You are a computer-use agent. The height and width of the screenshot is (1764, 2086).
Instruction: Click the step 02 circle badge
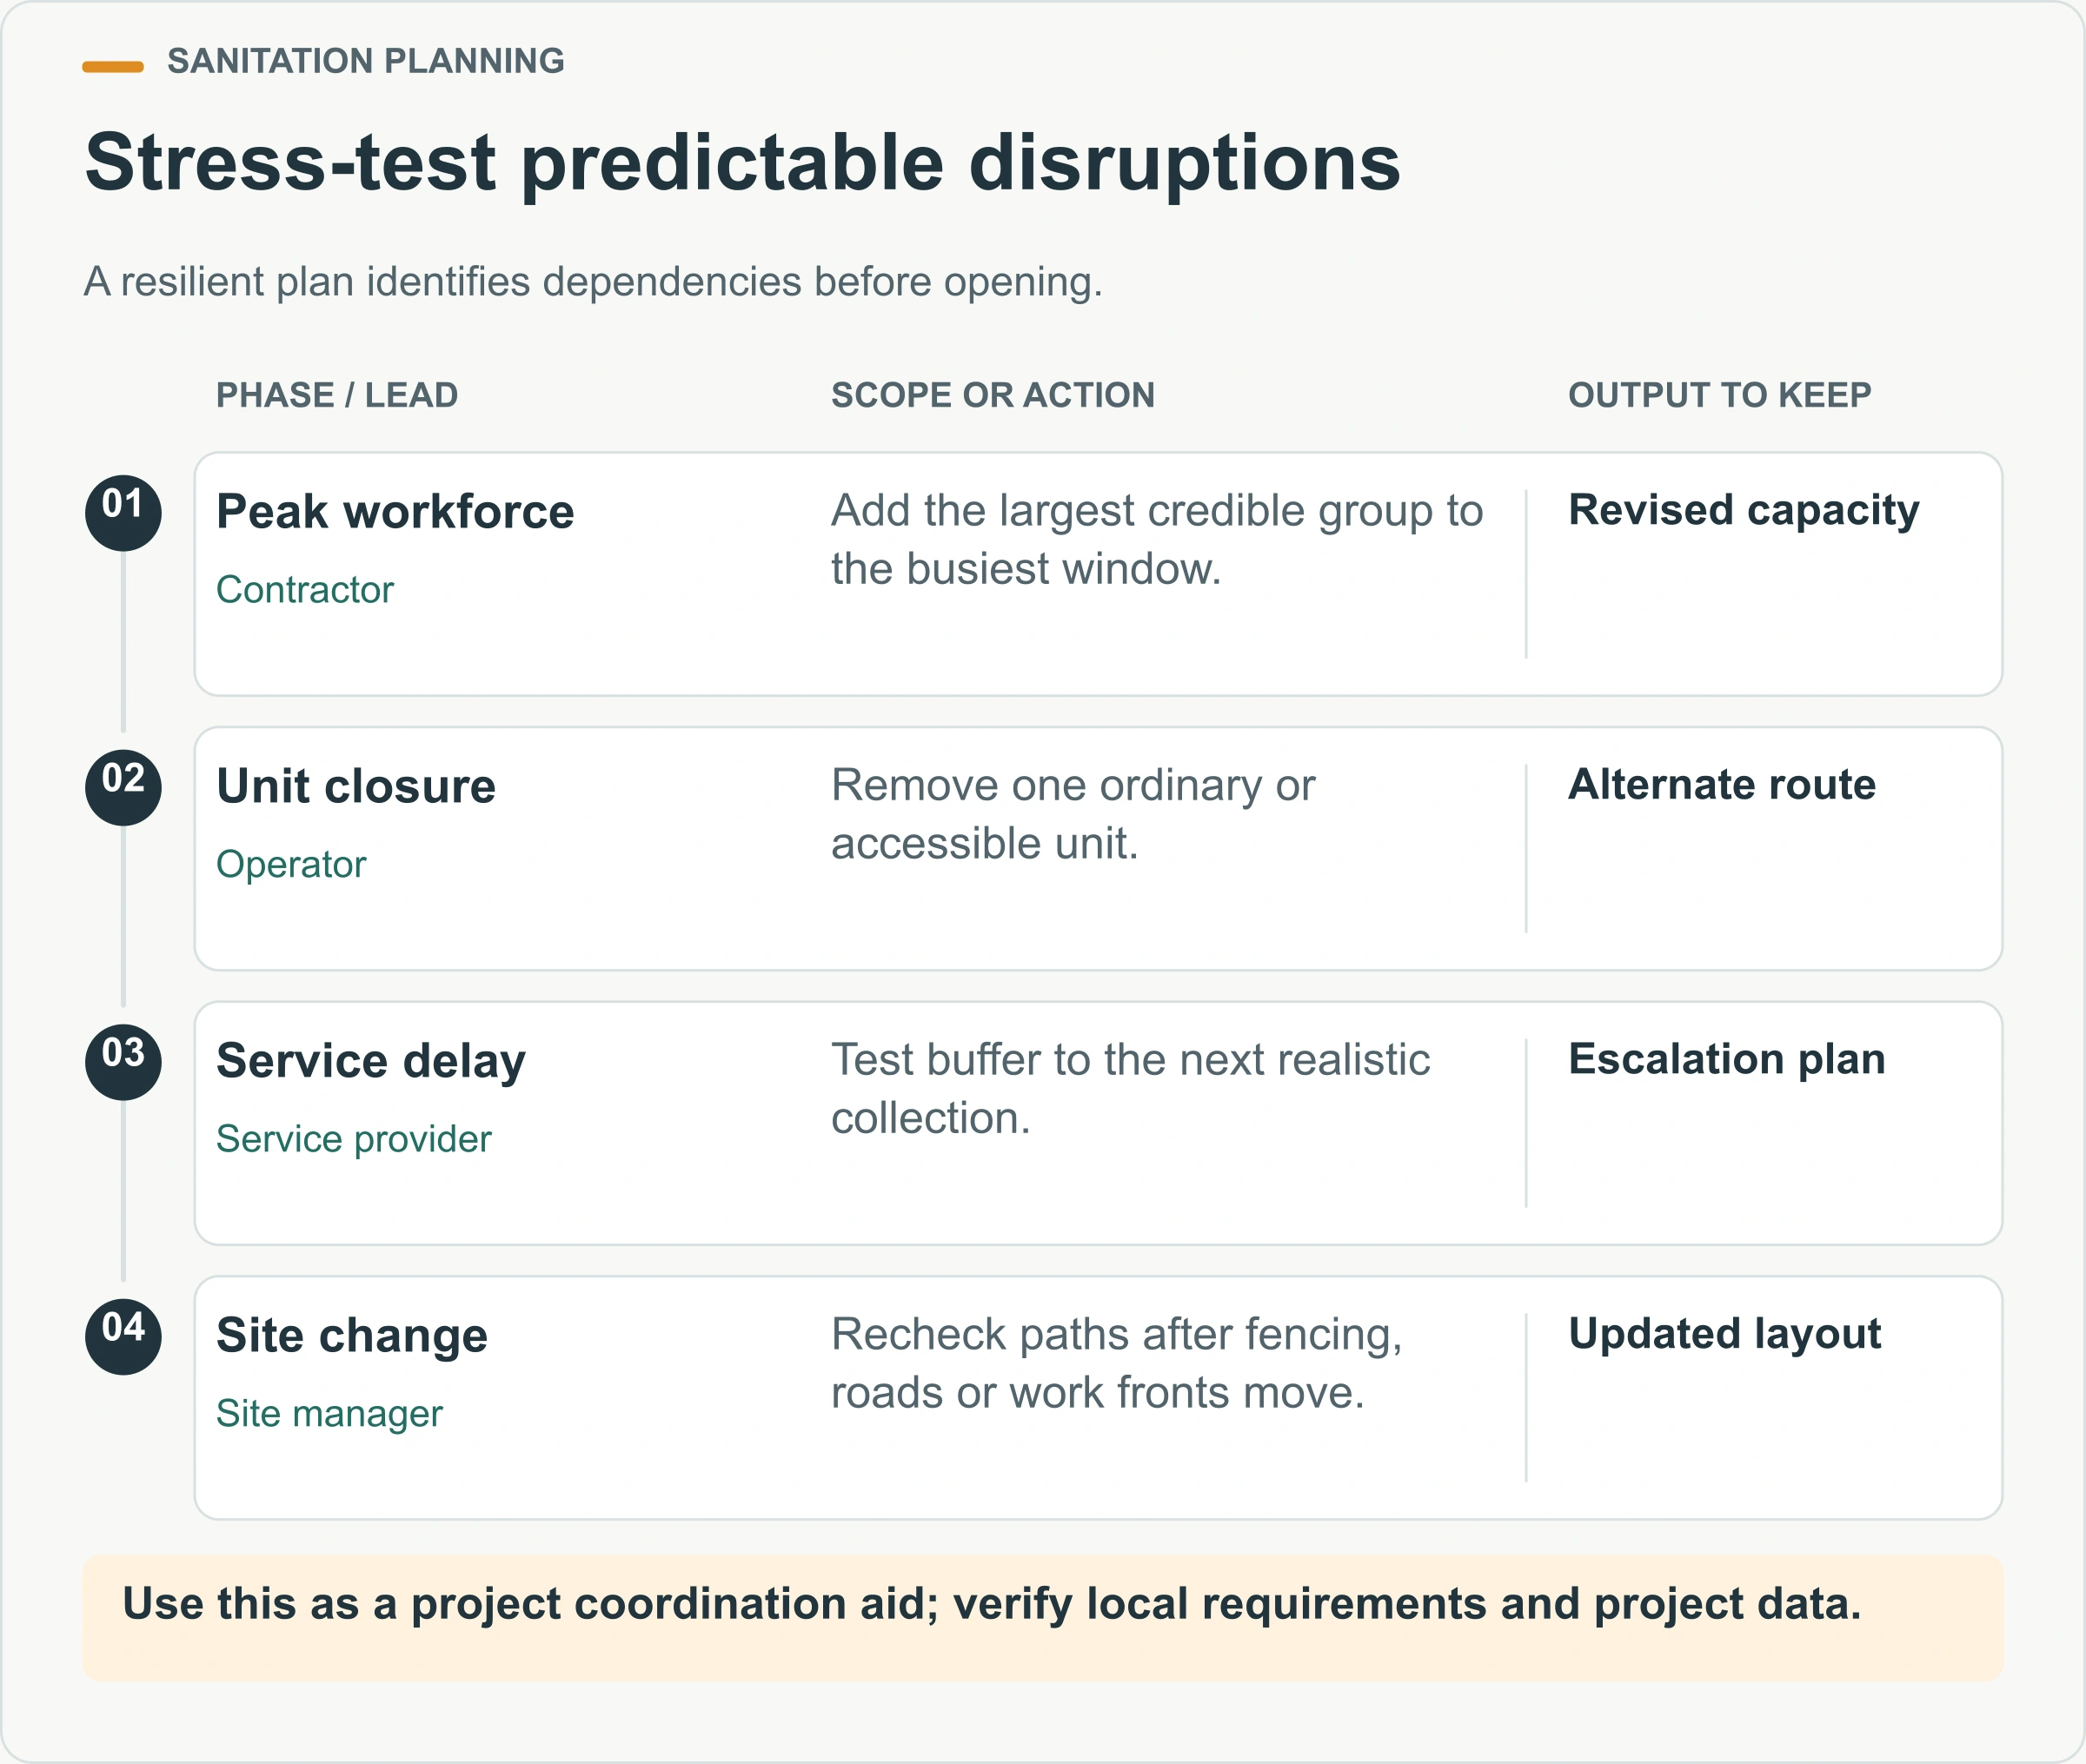coord(123,788)
